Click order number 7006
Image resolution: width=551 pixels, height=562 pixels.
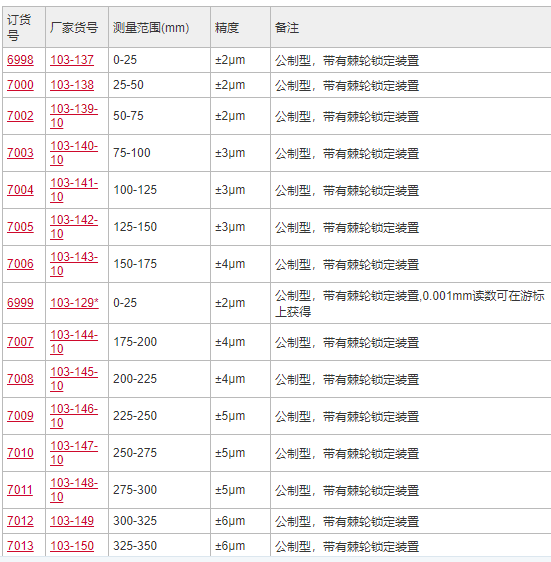point(20,264)
